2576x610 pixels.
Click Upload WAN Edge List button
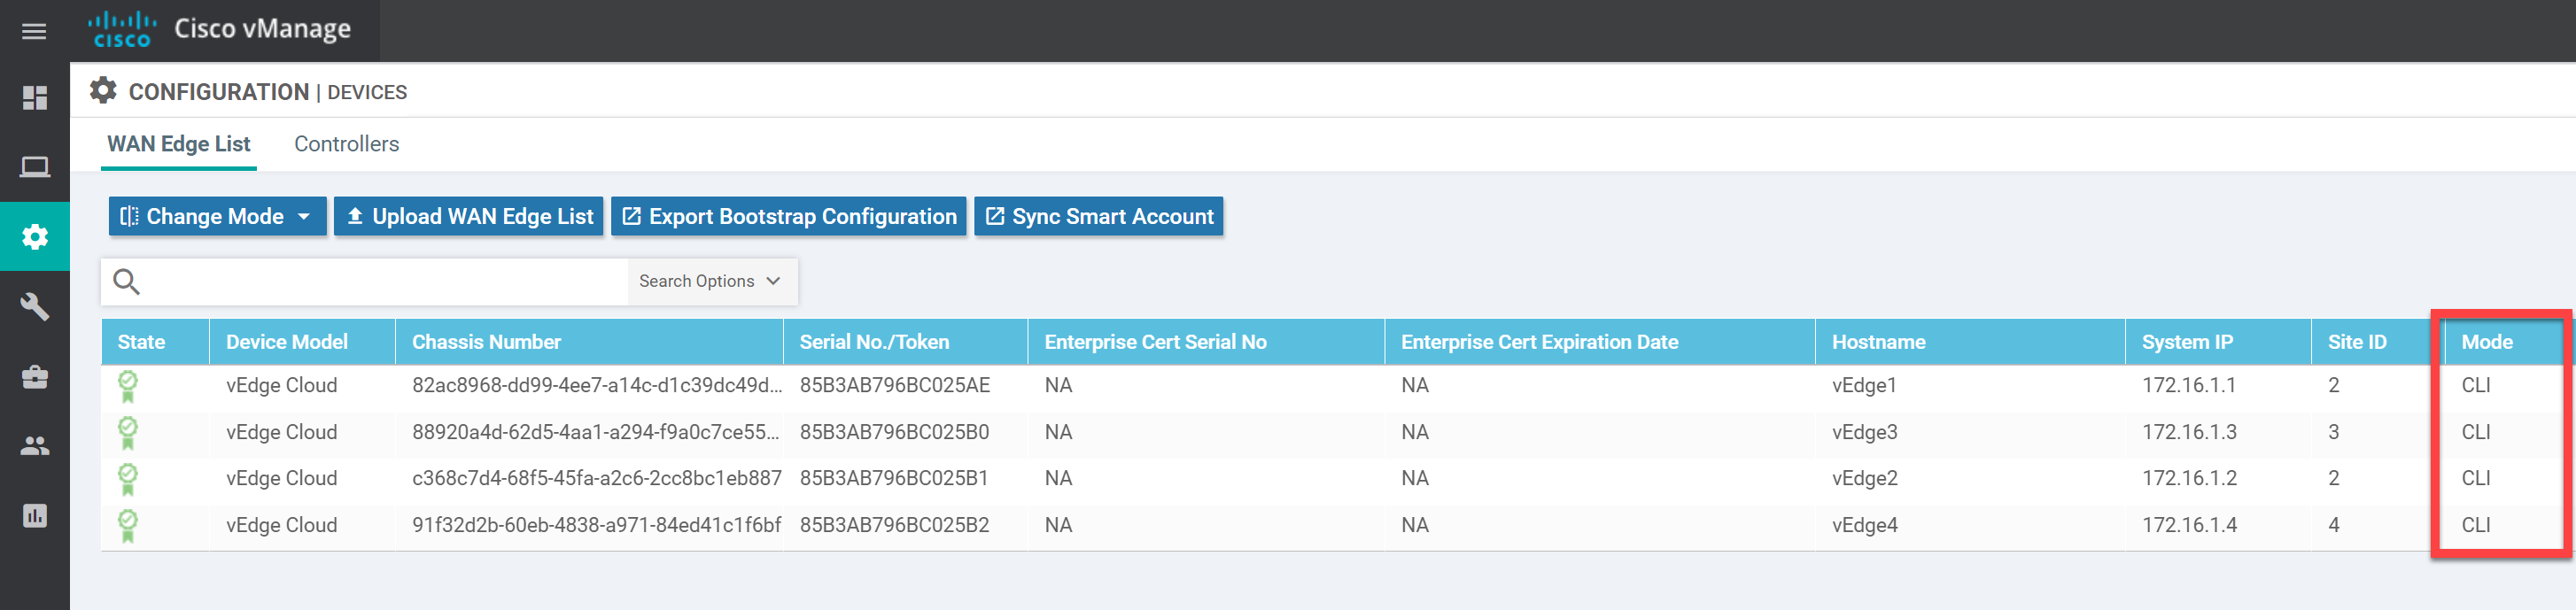pyautogui.click(x=468, y=216)
